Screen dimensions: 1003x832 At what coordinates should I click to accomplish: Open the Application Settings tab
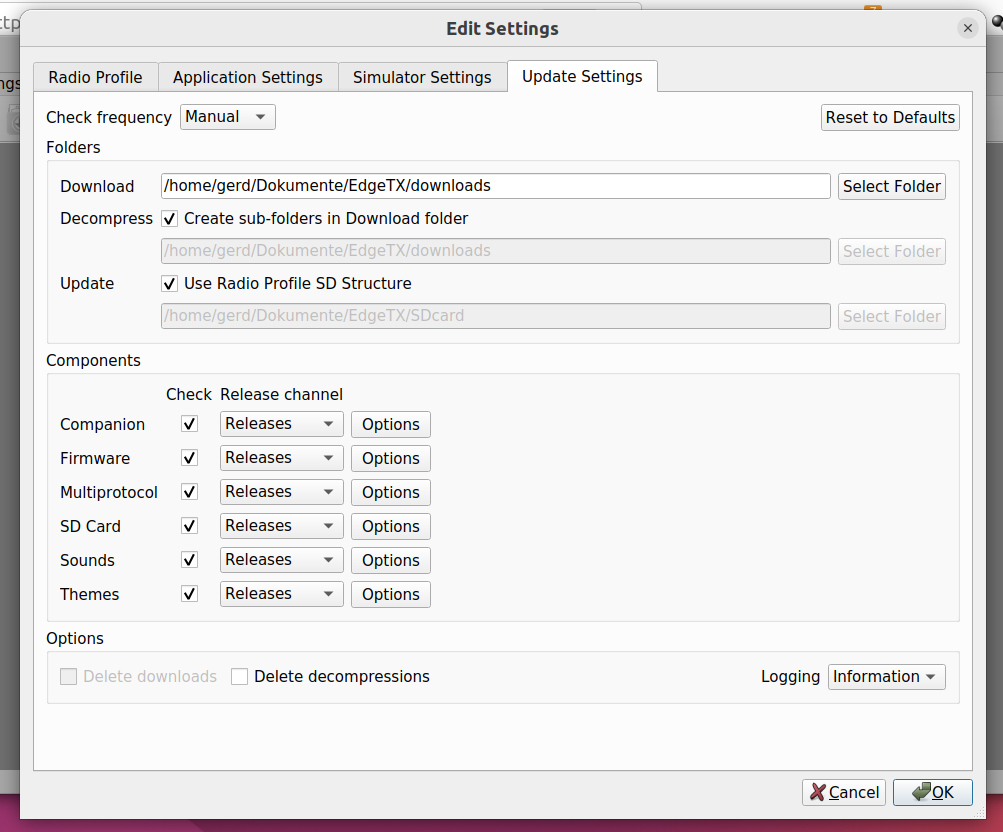[x=247, y=77]
